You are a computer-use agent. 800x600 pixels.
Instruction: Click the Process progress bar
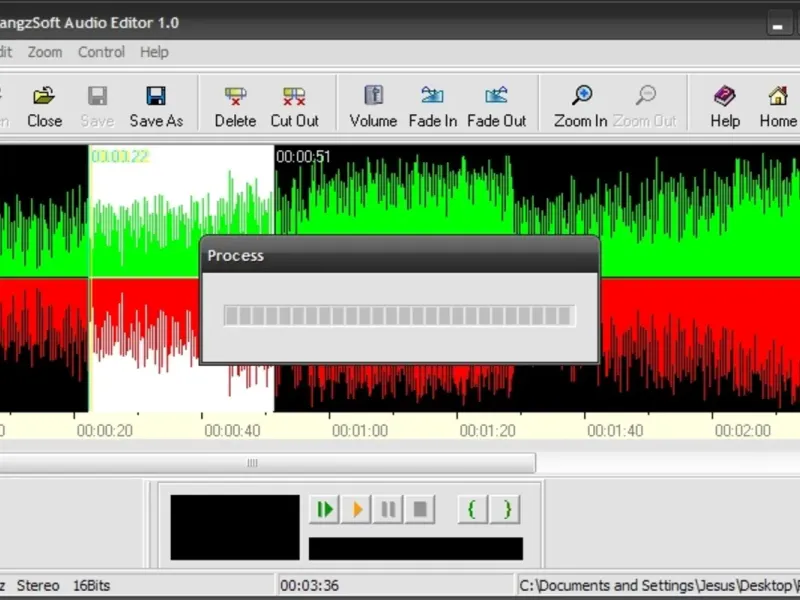click(399, 316)
